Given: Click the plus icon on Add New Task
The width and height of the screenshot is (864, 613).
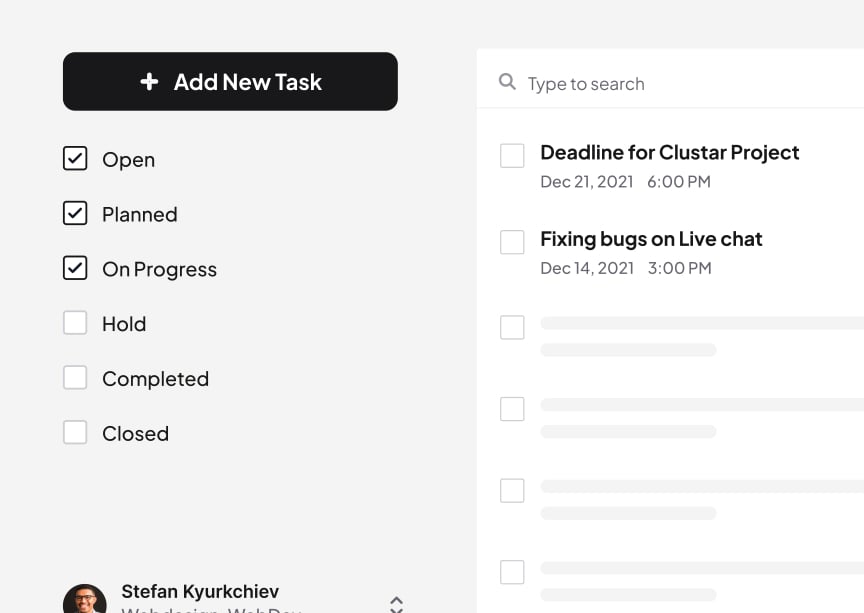Looking at the screenshot, I should [x=149, y=82].
